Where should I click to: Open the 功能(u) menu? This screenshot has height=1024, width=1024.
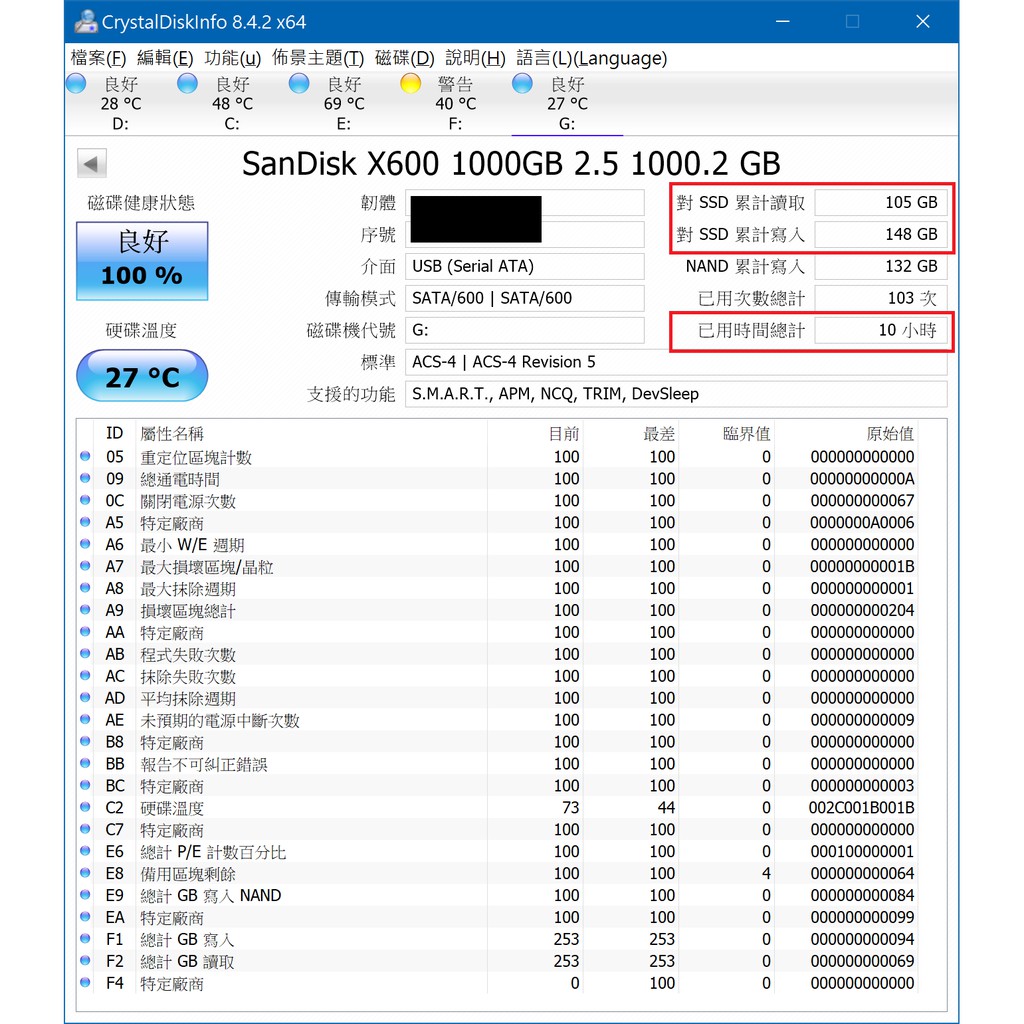(233, 58)
